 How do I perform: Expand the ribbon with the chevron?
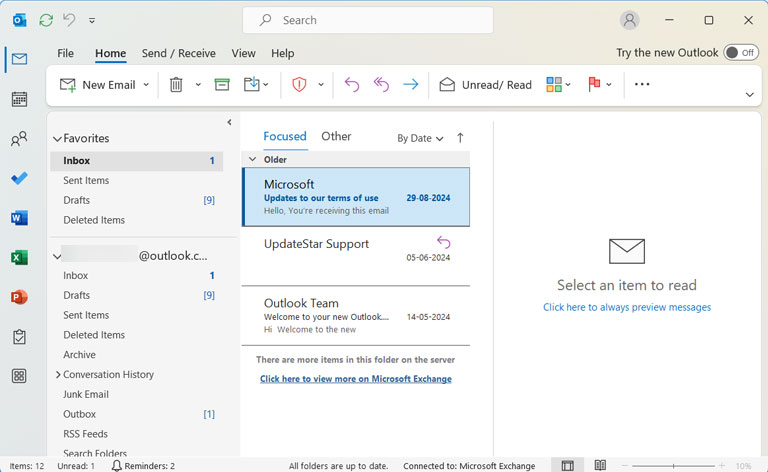(x=749, y=94)
